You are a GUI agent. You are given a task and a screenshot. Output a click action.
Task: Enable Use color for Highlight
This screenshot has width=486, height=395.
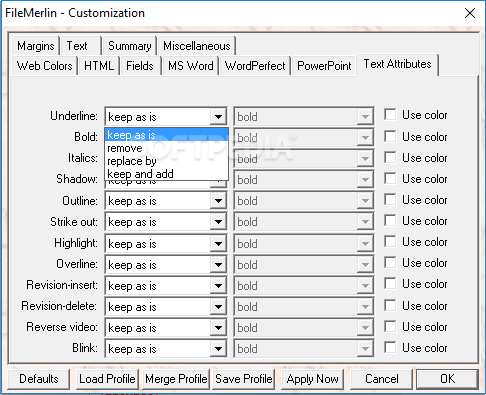pos(390,241)
